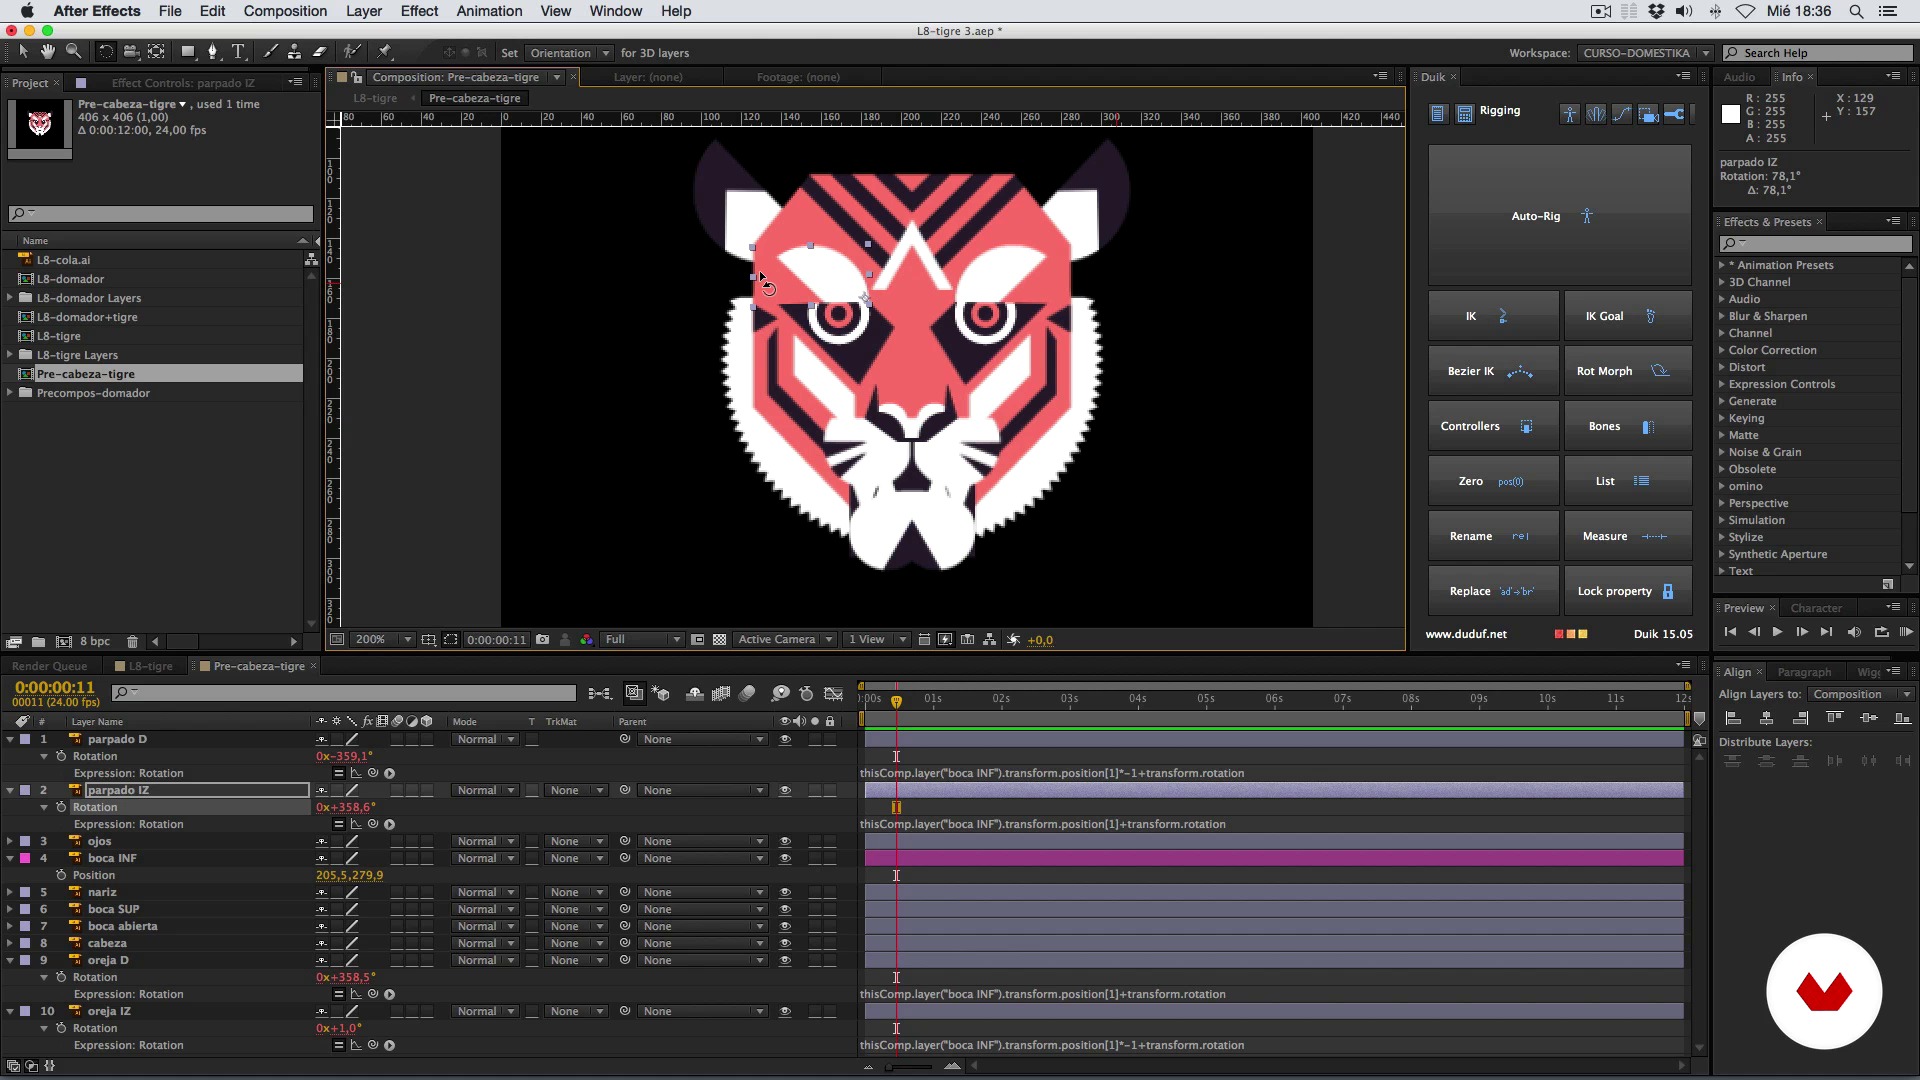Toggle transparency grid in viewer
The height and width of the screenshot is (1080, 1920).
click(719, 640)
